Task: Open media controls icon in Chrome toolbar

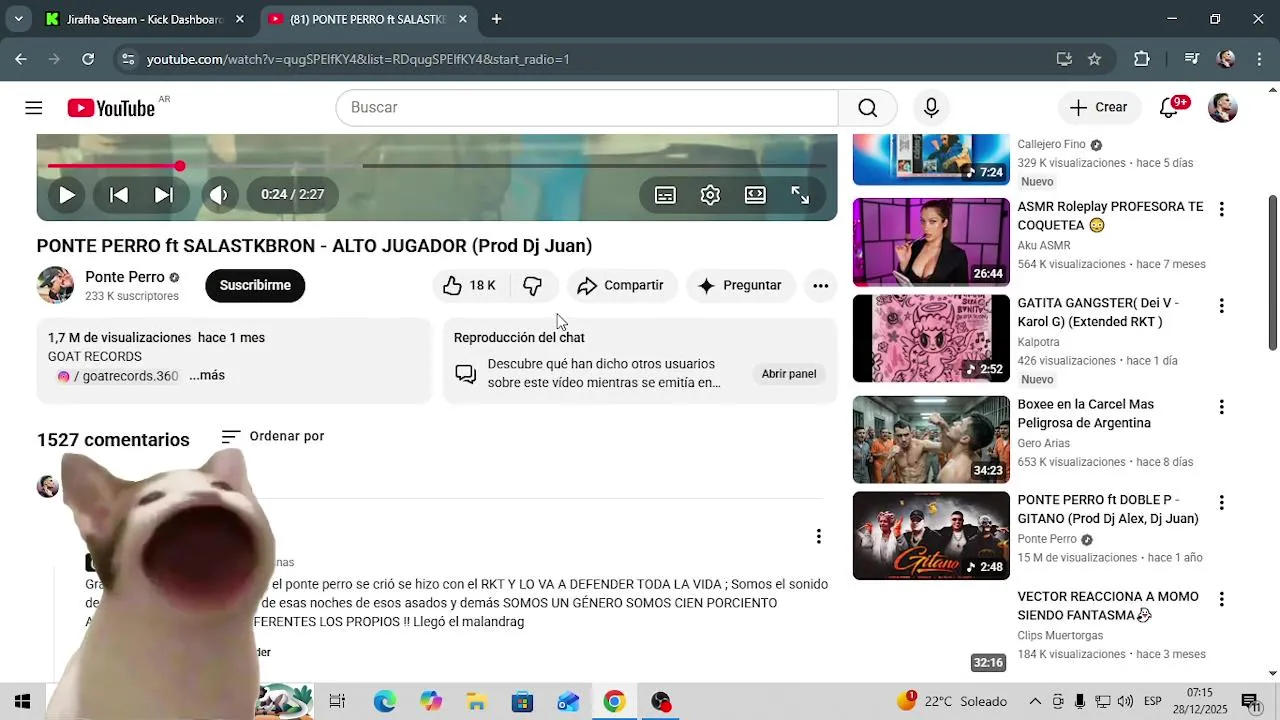Action: 1191,59
